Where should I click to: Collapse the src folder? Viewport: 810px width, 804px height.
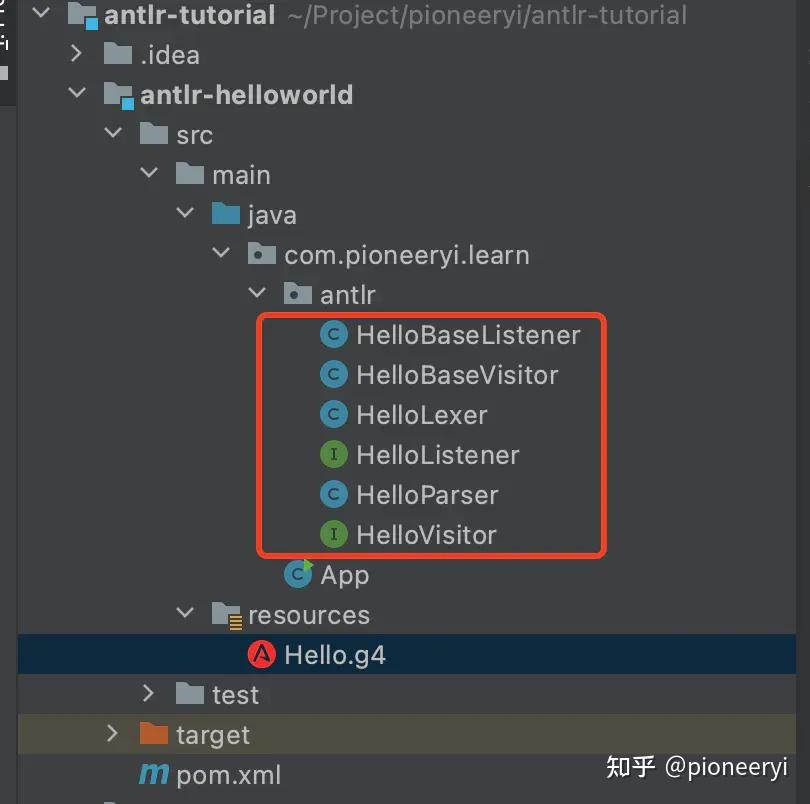pyautogui.click(x=113, y=135)
